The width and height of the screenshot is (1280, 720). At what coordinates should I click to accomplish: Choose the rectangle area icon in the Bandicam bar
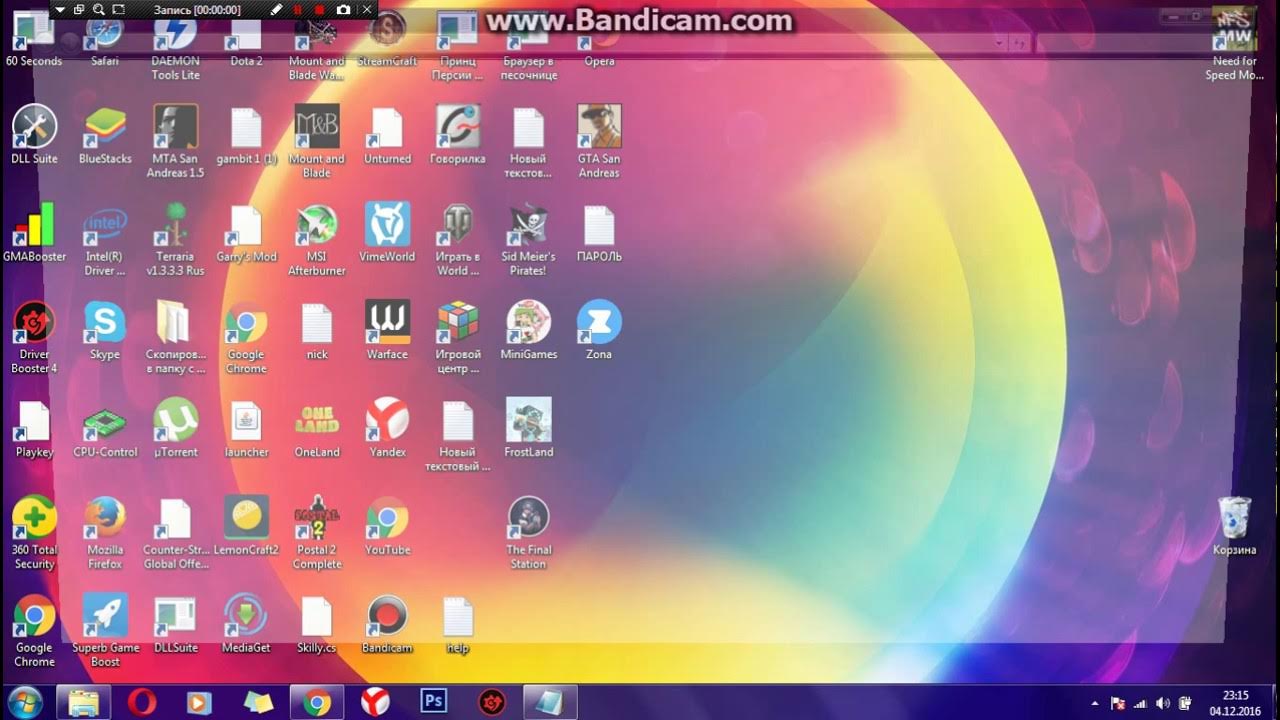pos(118,10)
